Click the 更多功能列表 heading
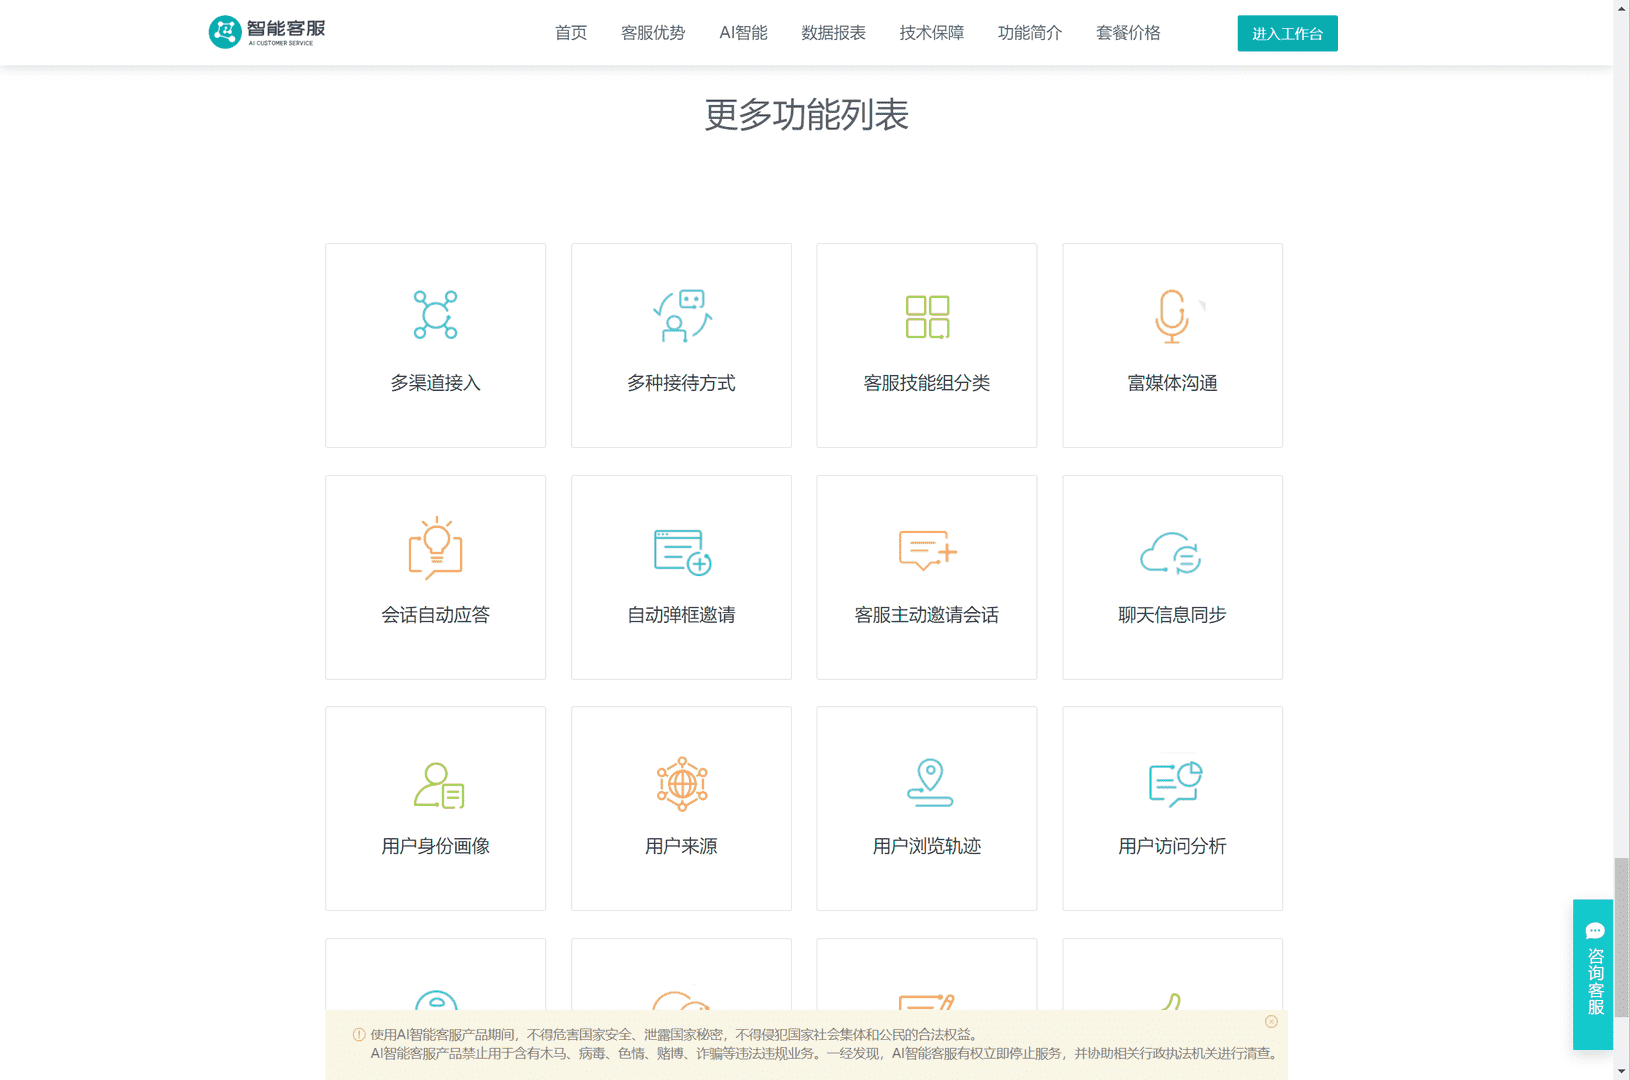1630x1080 pixels. pyautogui.click(x=806, y=115)
